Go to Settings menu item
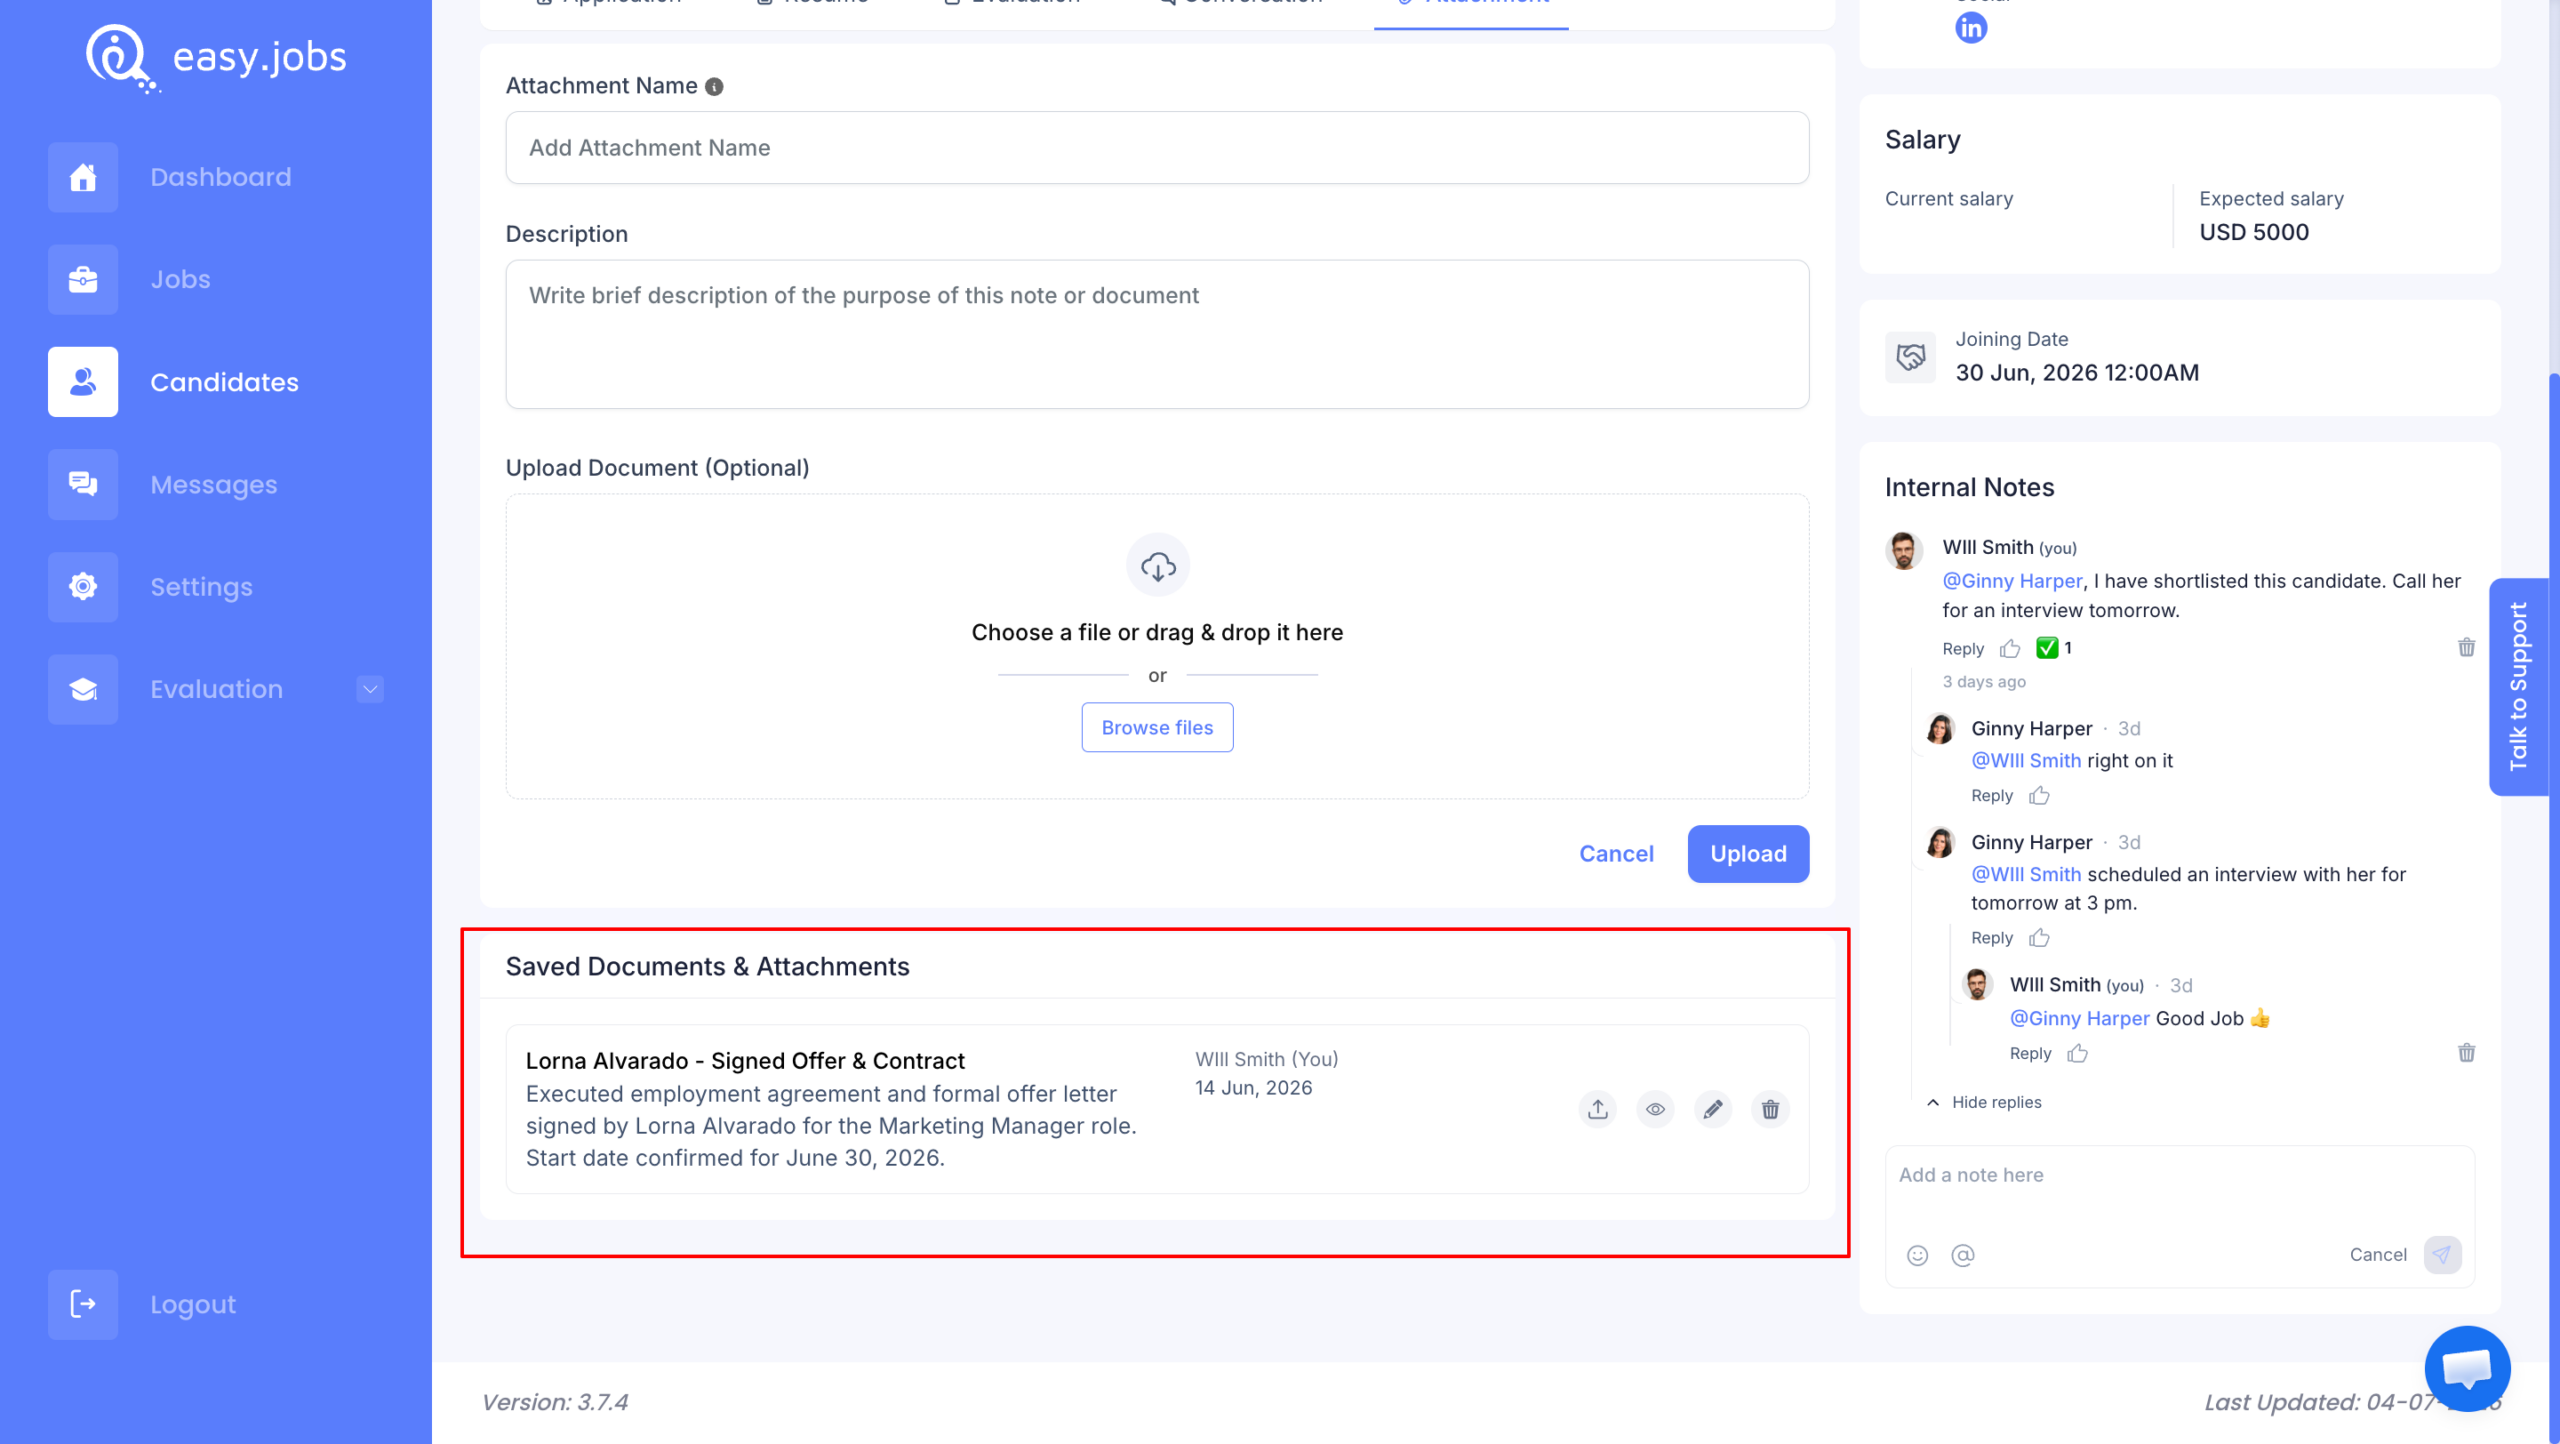 [201, 587]
